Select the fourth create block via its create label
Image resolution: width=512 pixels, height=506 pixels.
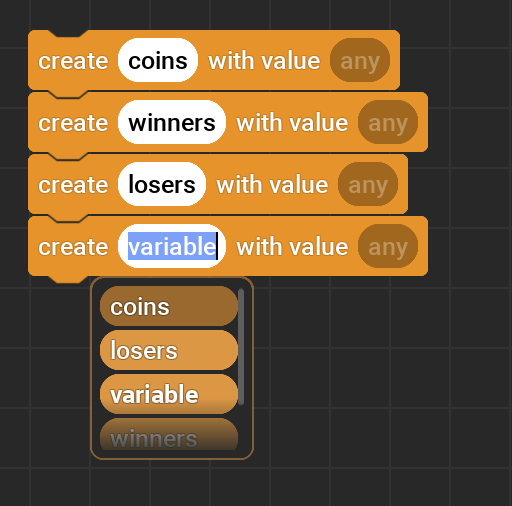pyautogui.click(x=73, y=247)
